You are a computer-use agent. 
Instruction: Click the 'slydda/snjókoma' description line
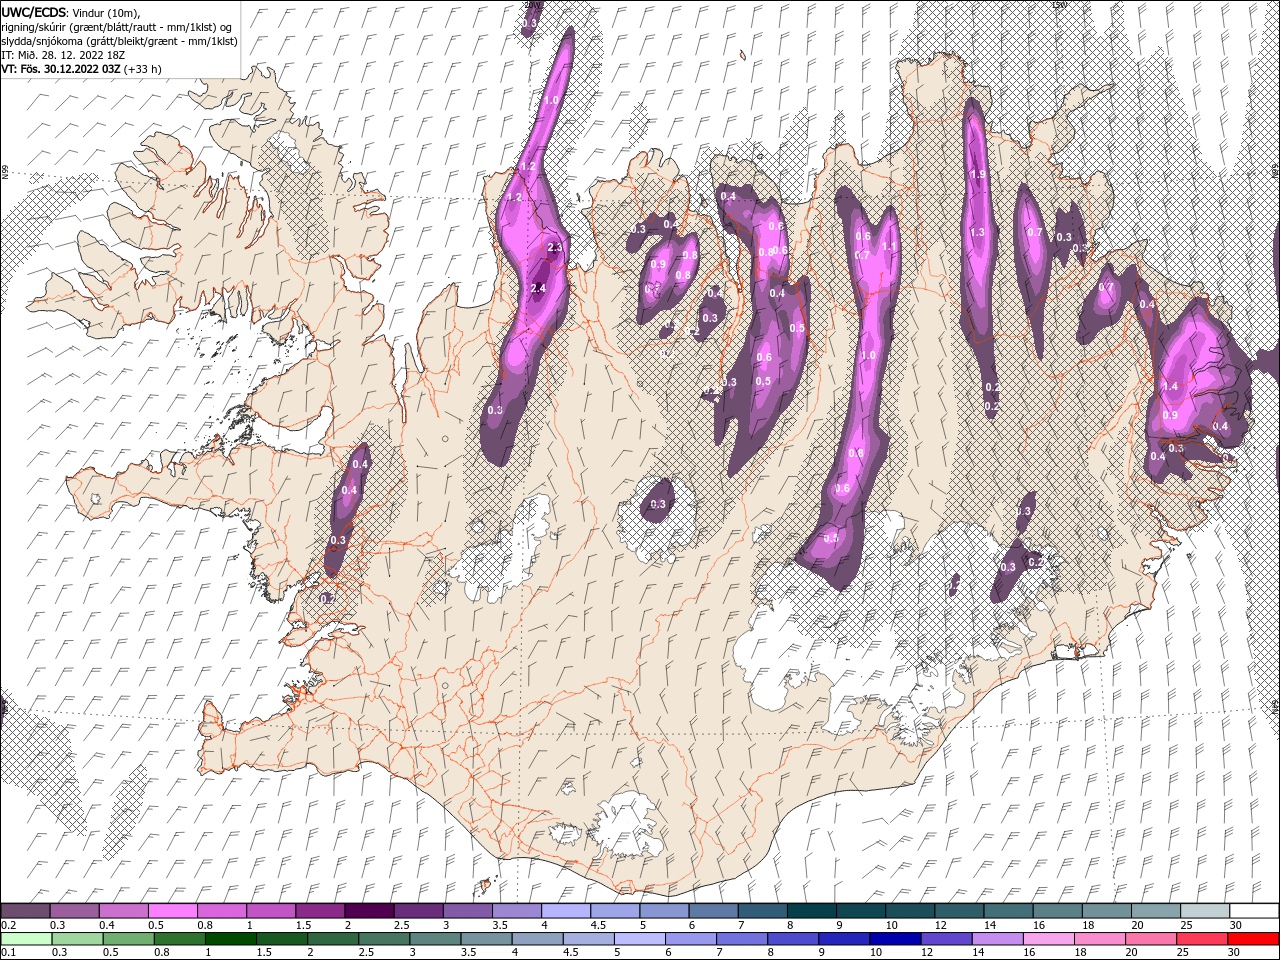pyautogui.click(x=119, y=41)
